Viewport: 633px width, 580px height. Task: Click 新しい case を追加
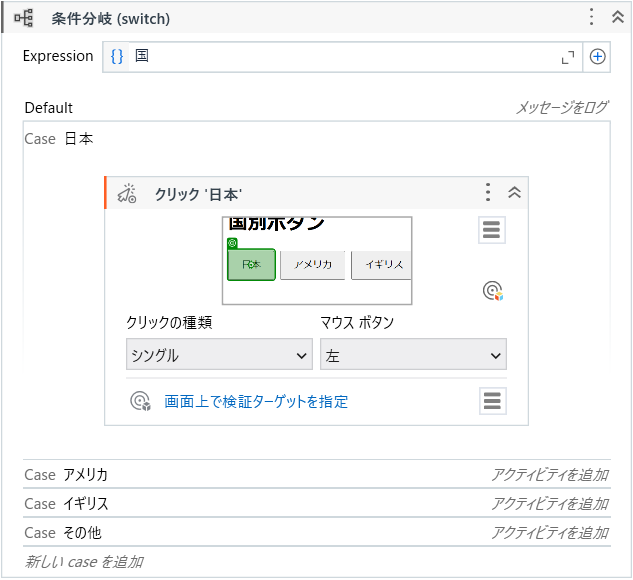tap(85, 562)
